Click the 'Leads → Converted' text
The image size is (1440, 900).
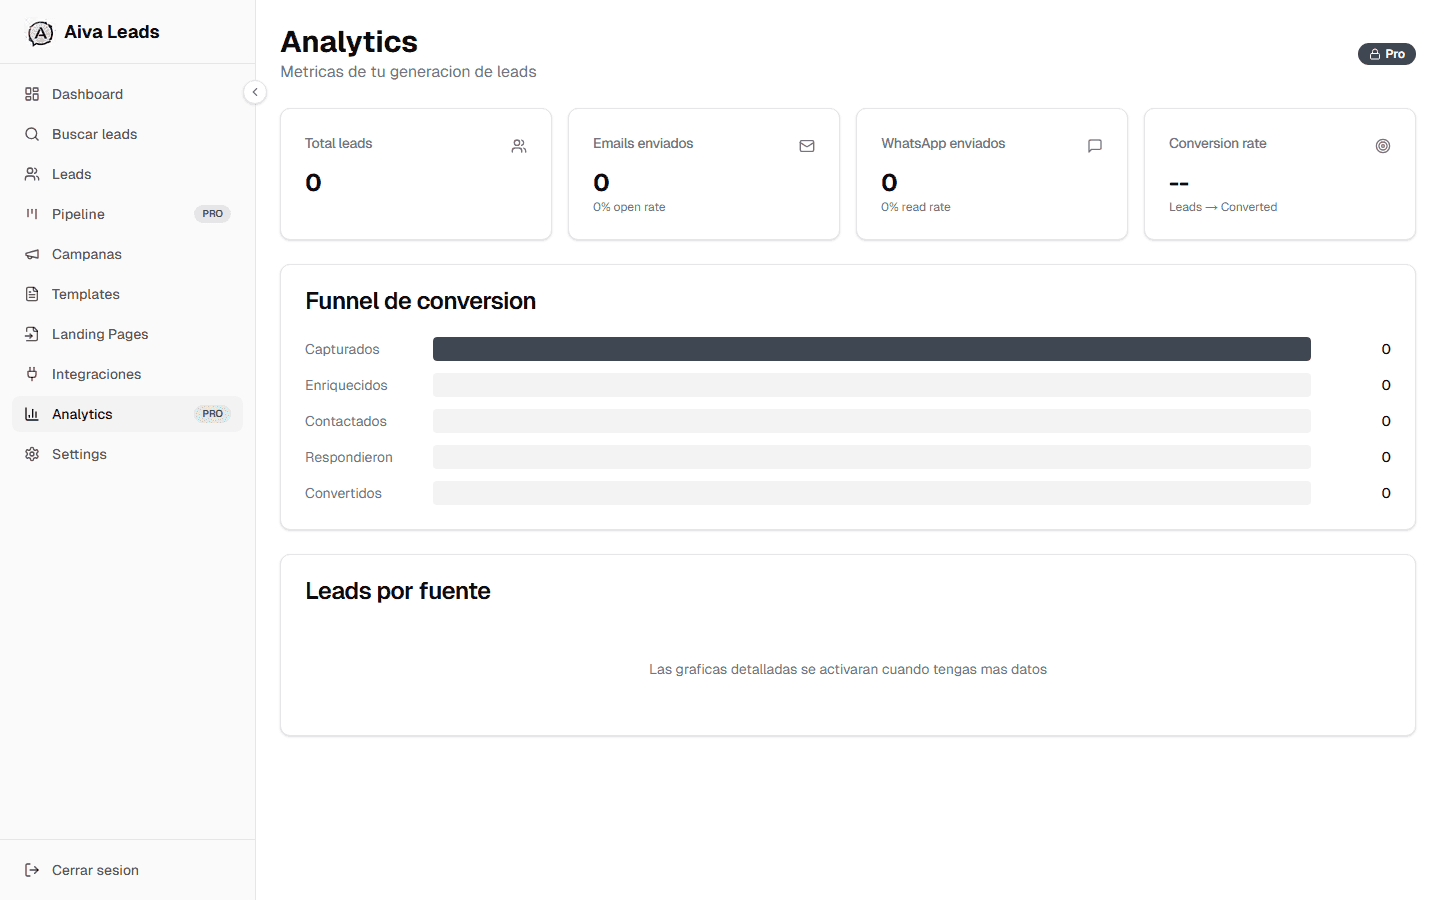tap(1223, 207)
